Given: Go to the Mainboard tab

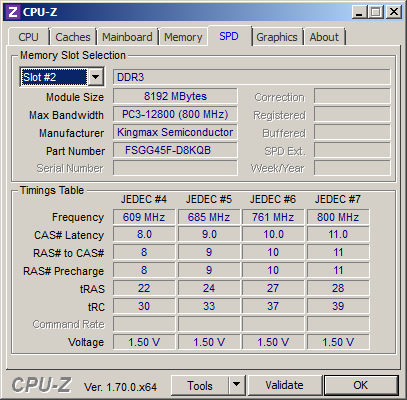Looking at the screenshot, I should (127, 37).
